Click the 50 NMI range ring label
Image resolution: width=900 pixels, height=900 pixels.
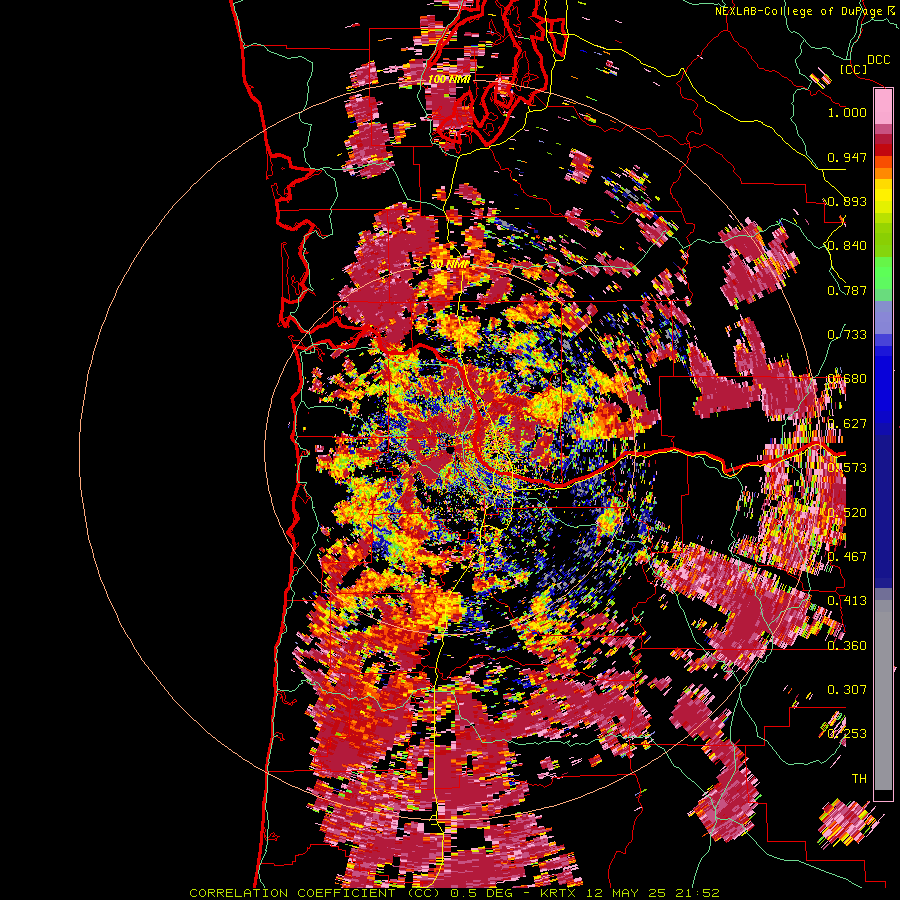coord(449,265)
